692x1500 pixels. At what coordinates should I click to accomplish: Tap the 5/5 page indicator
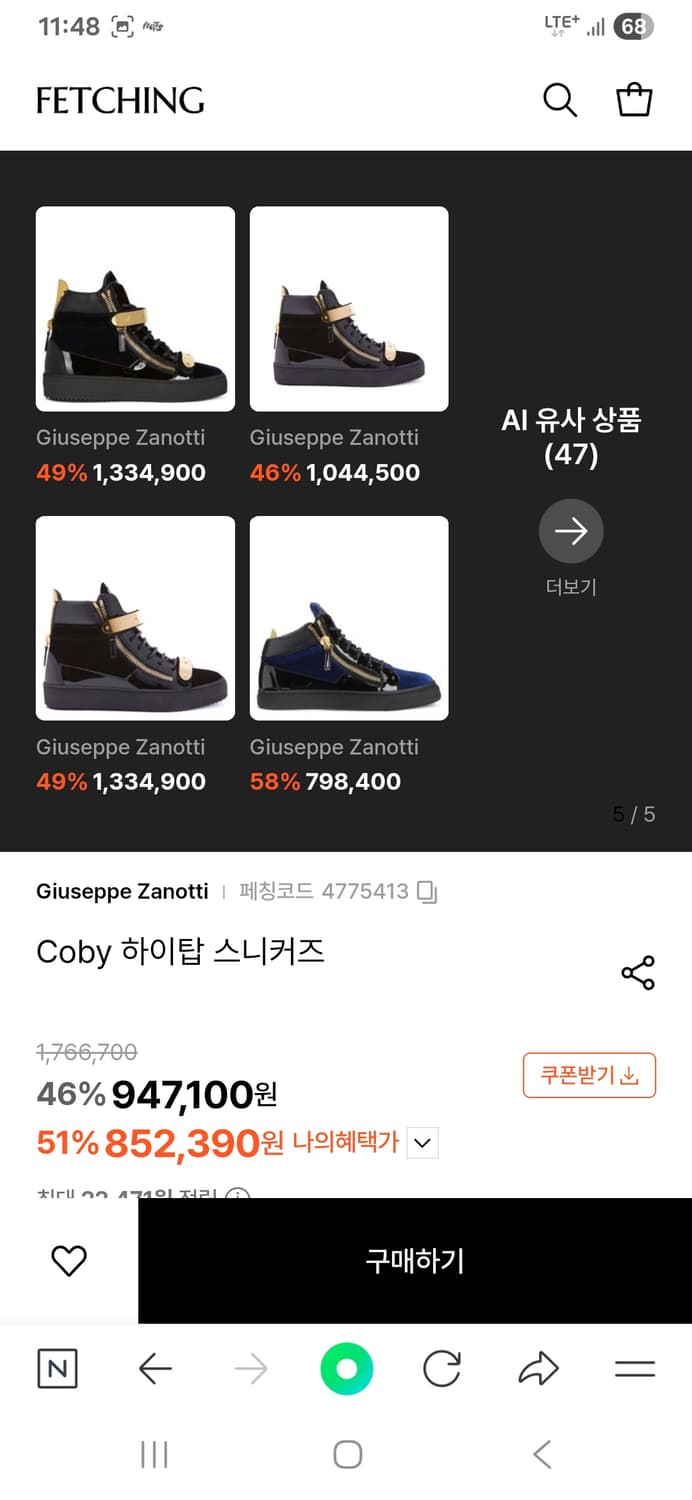[x=633, y=814]
